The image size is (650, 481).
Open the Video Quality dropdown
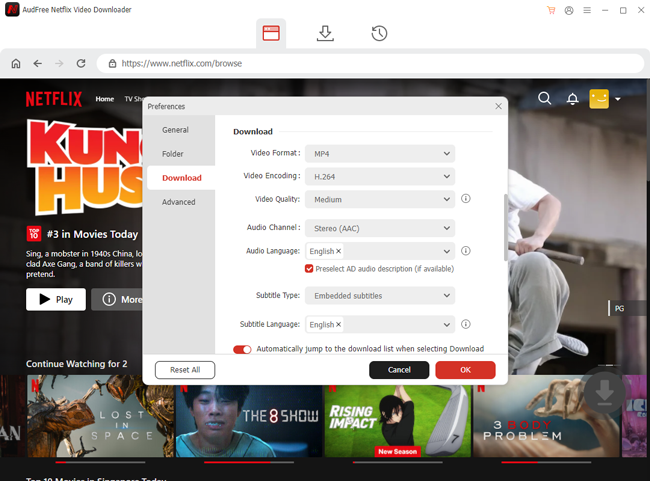[380, 199]
